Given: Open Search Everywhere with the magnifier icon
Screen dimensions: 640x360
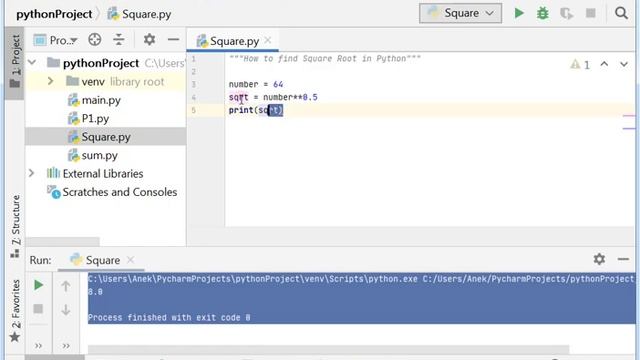Looking at the screenshot, I should point(621,13).
